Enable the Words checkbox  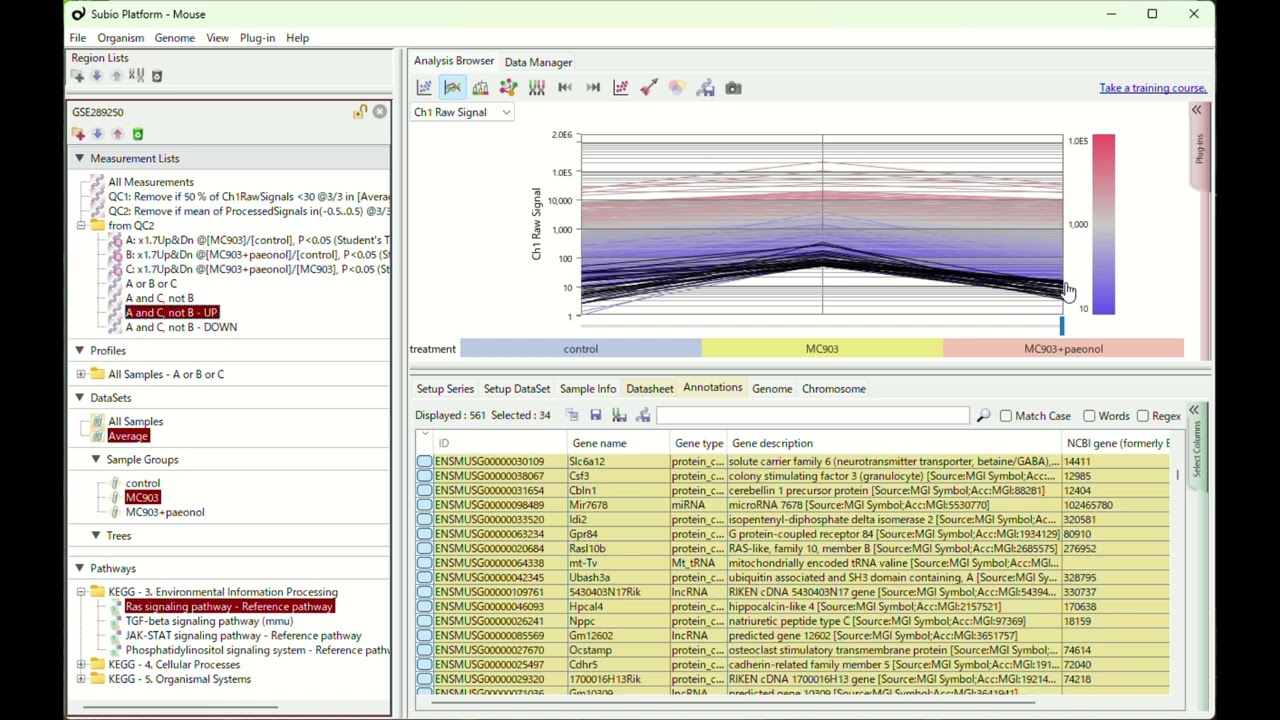tap(1089, 416)
